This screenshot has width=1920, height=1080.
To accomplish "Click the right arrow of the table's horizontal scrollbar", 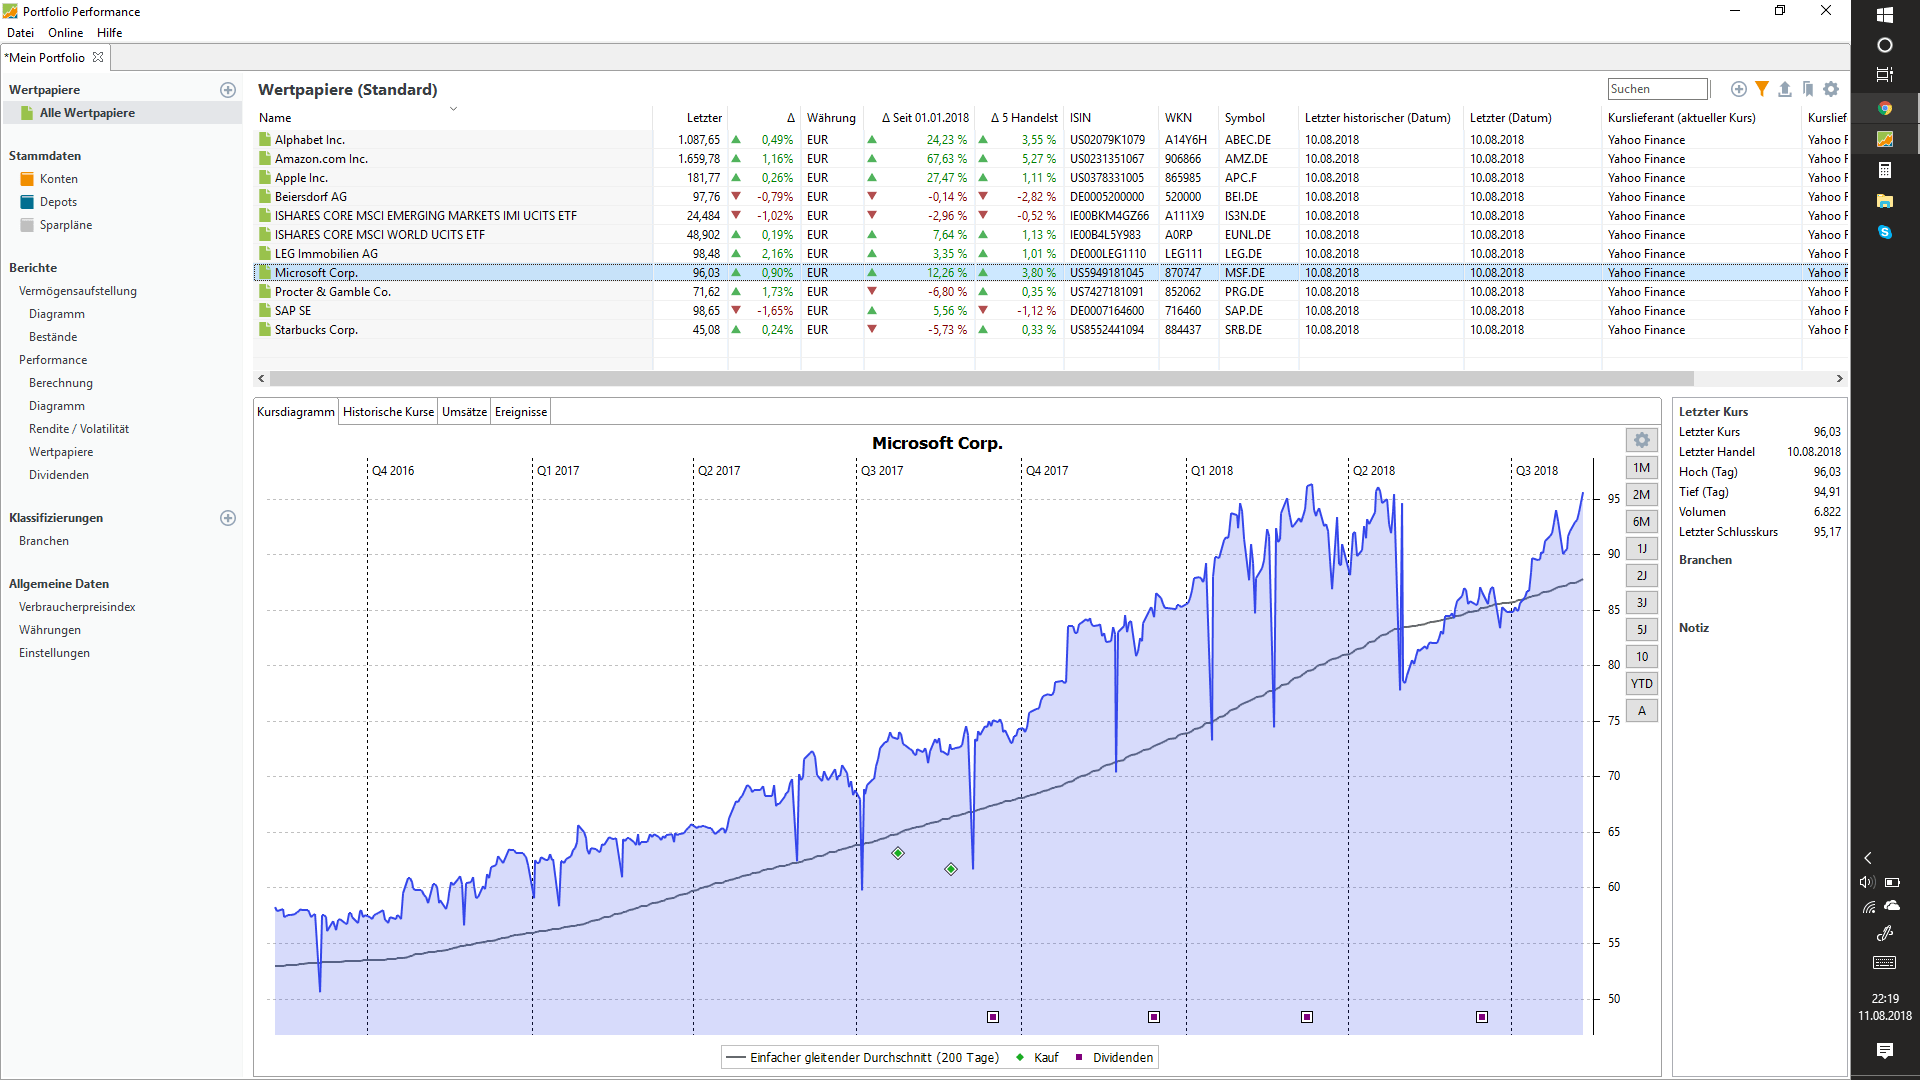I will pyautogui.click(x=1839, y=379).
